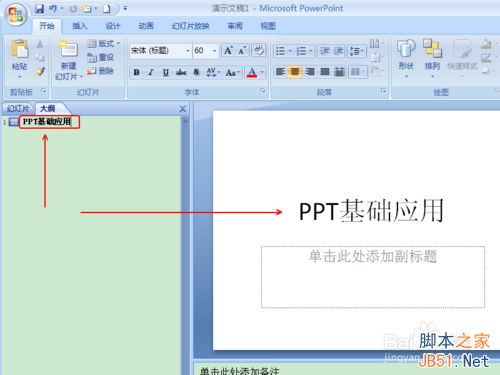
Task: Decrease font size with the small A
Action: point(242,51)
